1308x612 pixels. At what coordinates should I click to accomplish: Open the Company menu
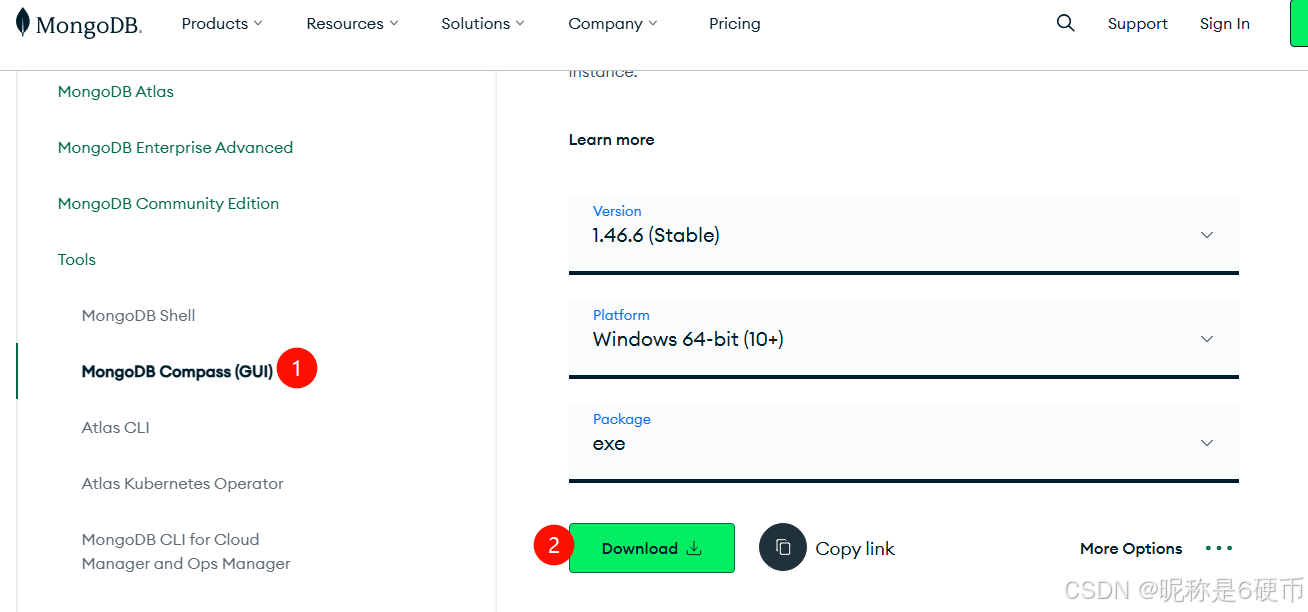[613, 23]
